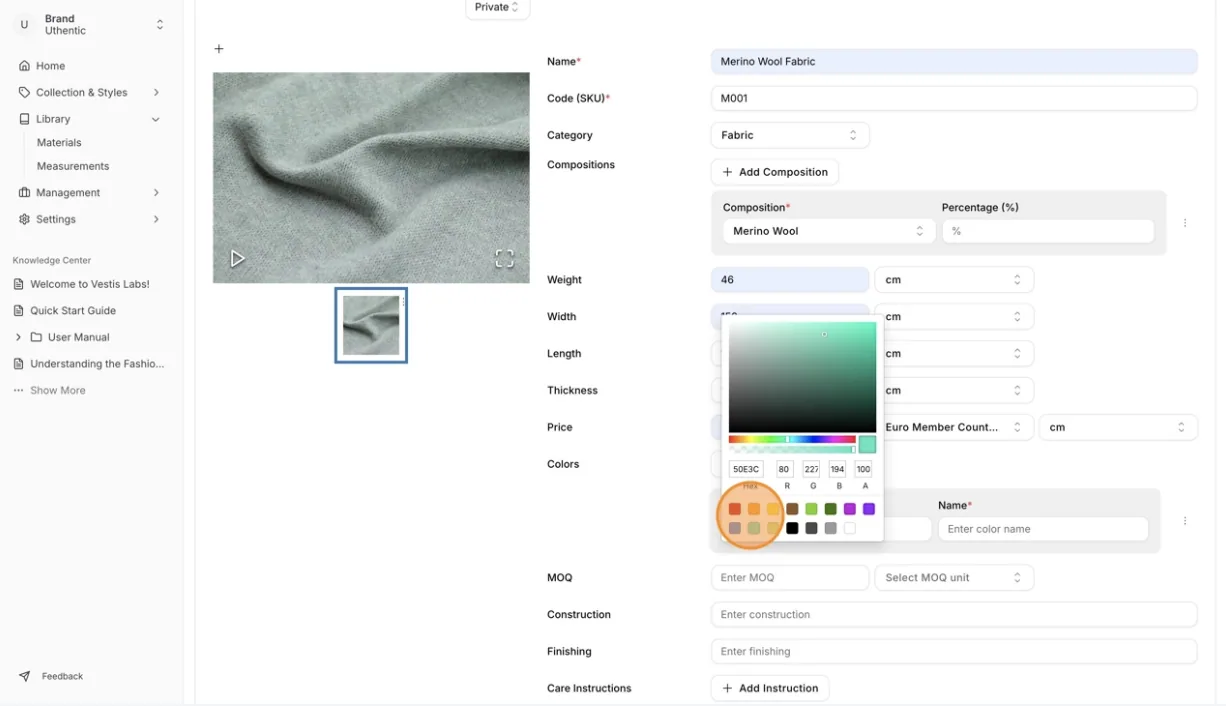Image resolution: width=1226 pixels, height=706 pixels.
Task: Open Welcome to Vestis Labs! article
Action: coord(90,284)
